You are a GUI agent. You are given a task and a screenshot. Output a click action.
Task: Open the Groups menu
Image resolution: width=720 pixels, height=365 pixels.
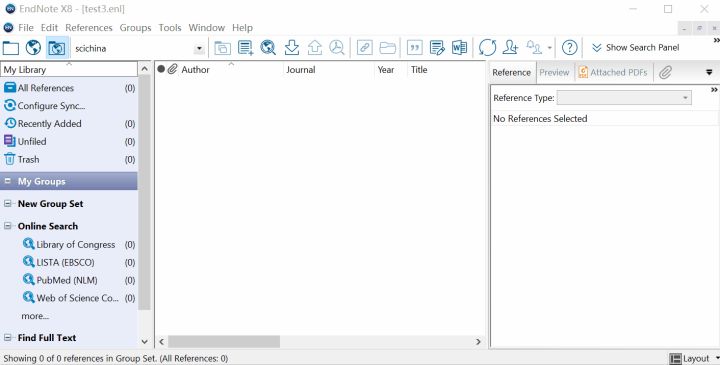coord(135,28)
